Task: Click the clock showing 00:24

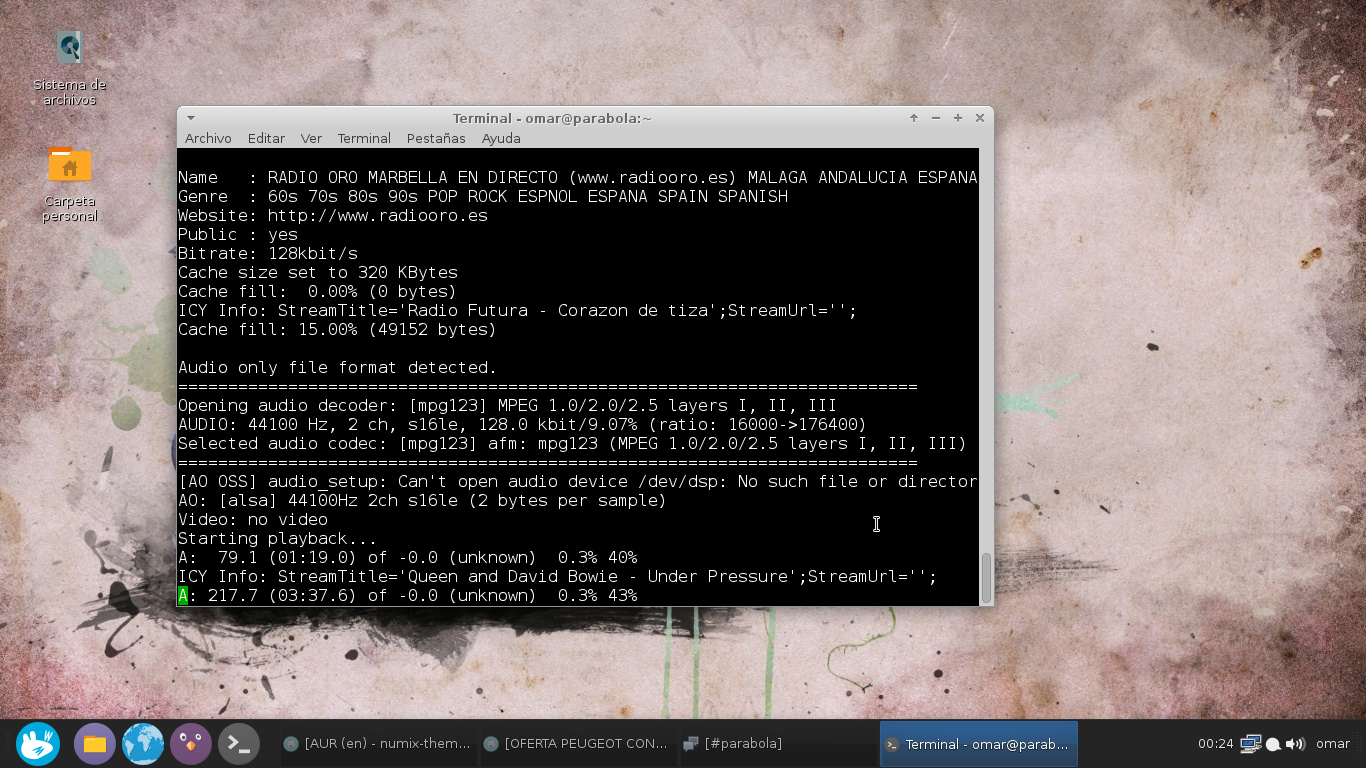Action: (1215, 744)
